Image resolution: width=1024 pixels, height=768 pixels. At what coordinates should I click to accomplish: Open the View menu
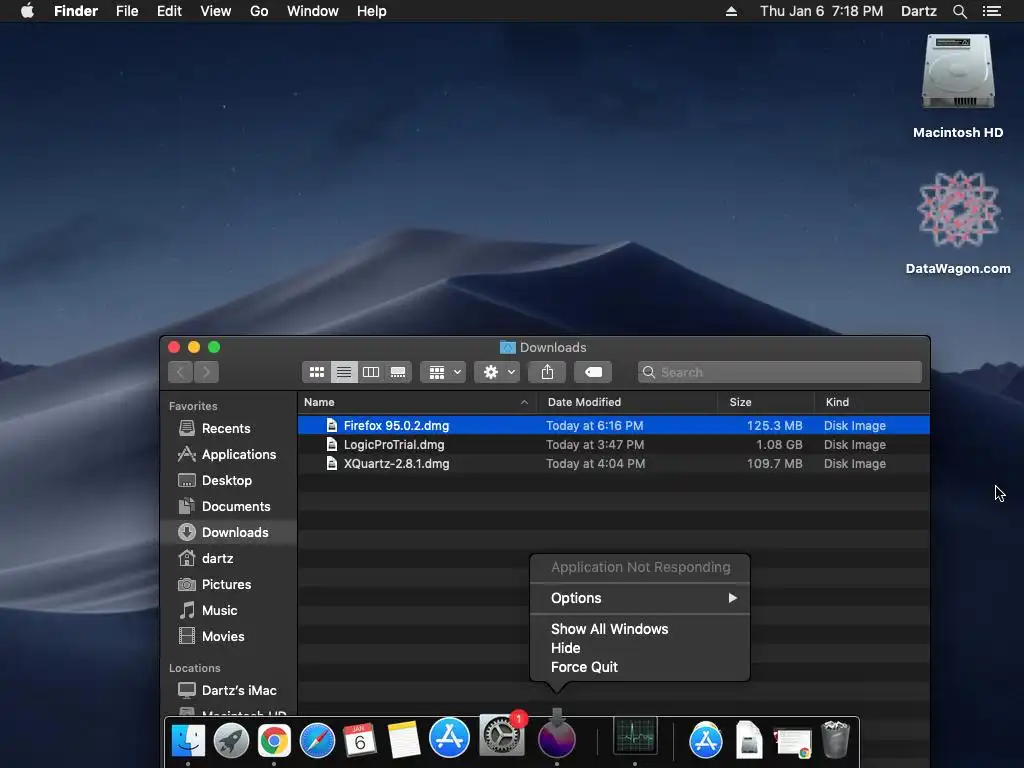(216, 11)
